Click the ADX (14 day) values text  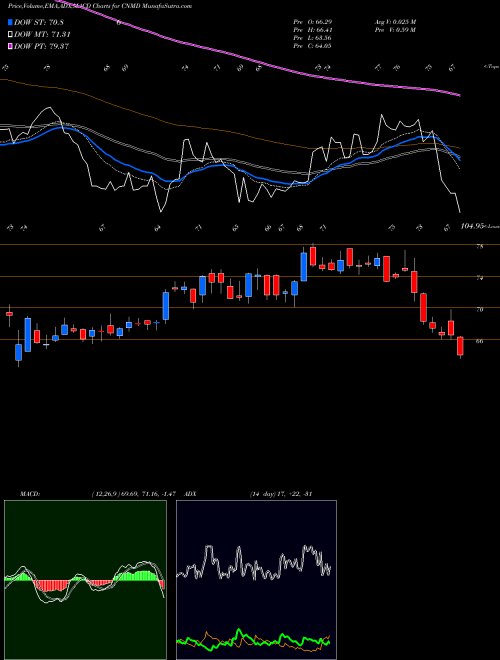281,494
